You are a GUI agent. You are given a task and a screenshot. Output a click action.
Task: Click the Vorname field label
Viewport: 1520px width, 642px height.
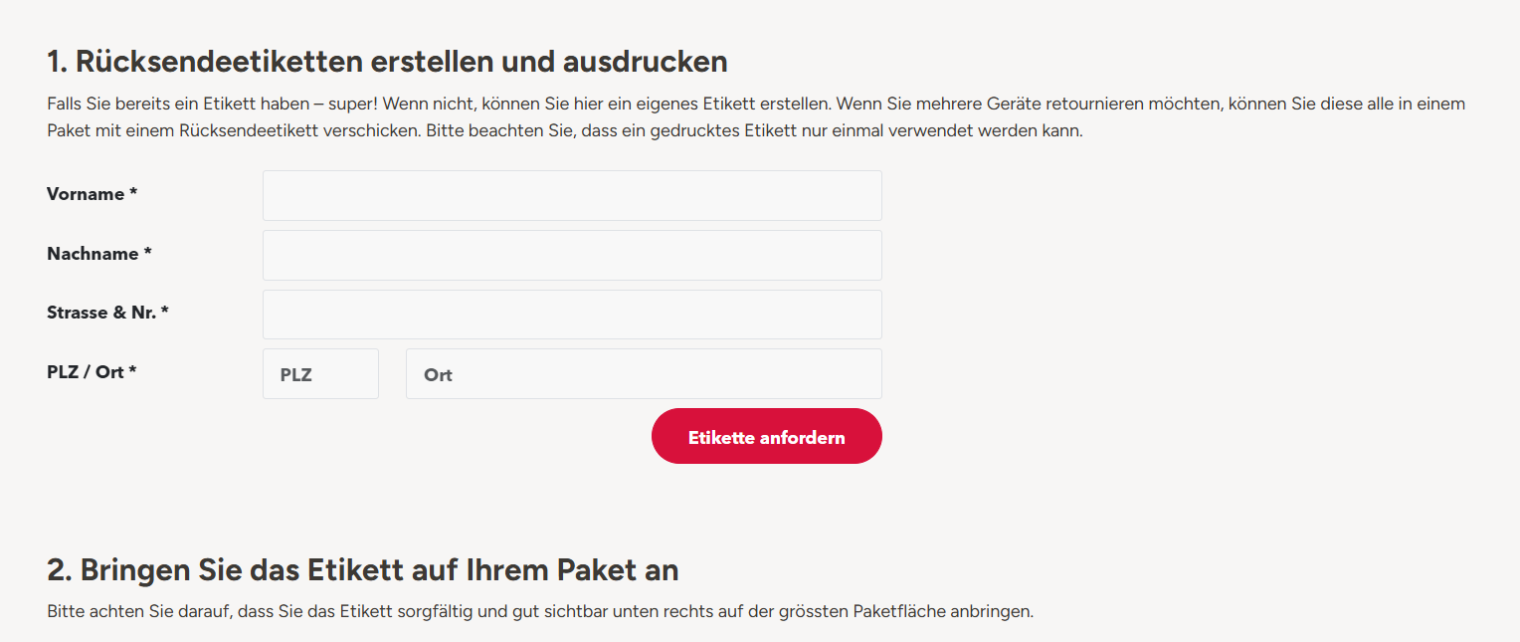[85, 194]
